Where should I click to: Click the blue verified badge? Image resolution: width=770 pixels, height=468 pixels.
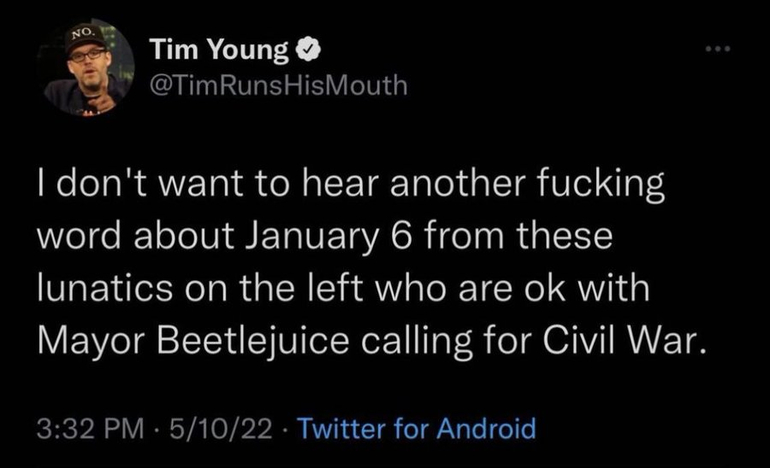311,49
